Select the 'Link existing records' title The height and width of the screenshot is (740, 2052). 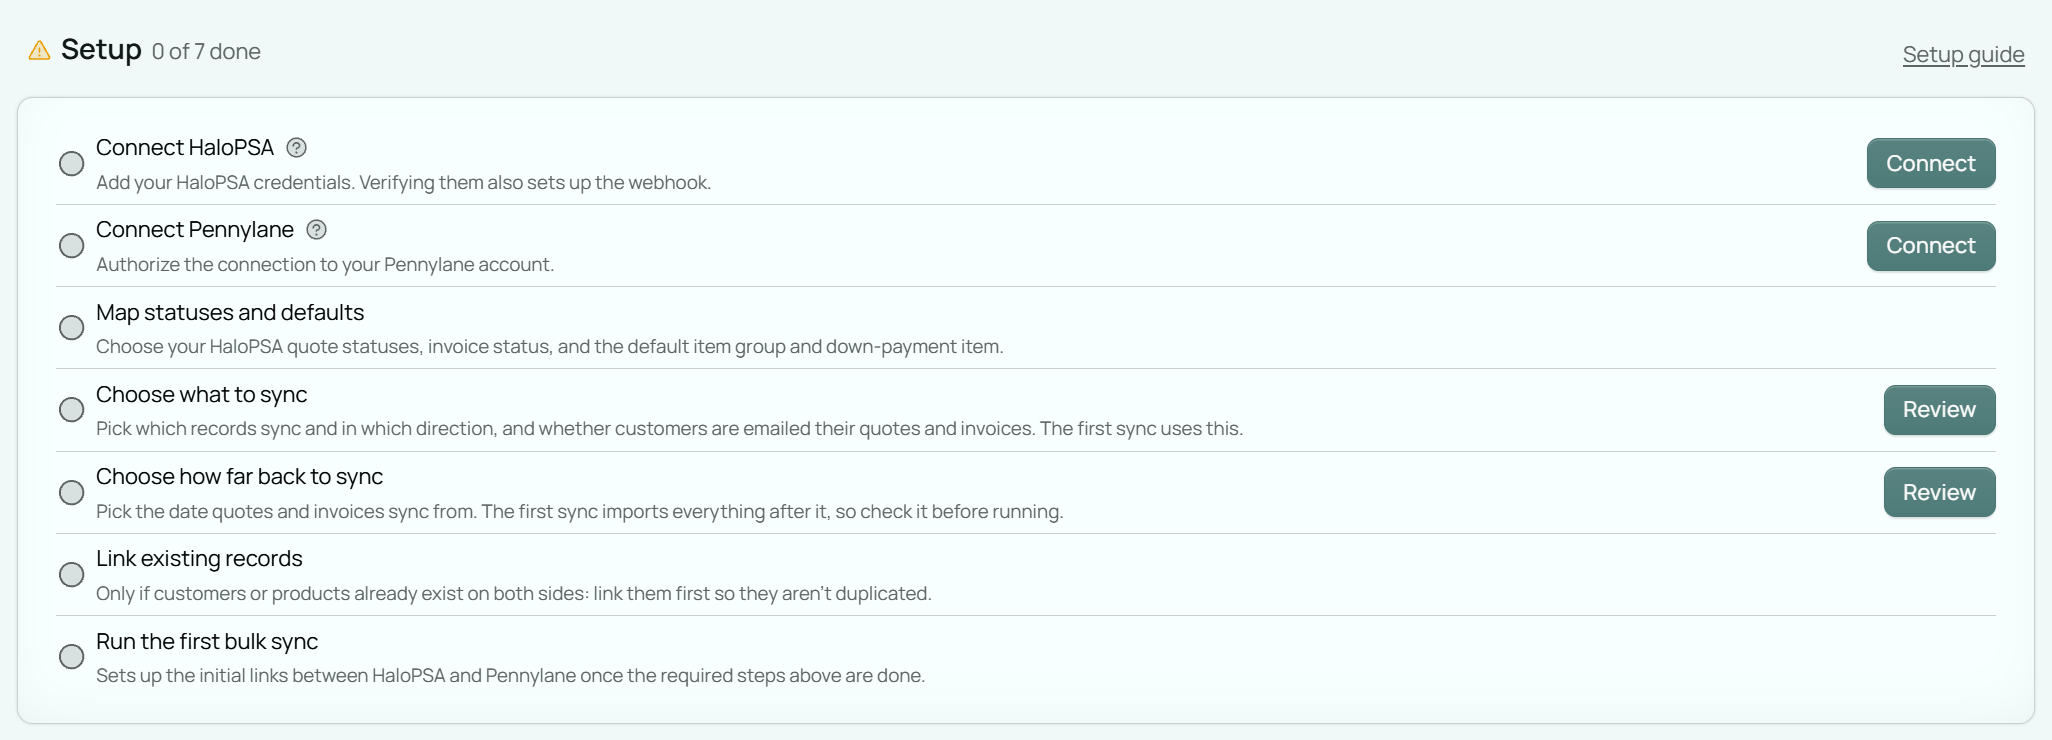click(x=199, y=558)
